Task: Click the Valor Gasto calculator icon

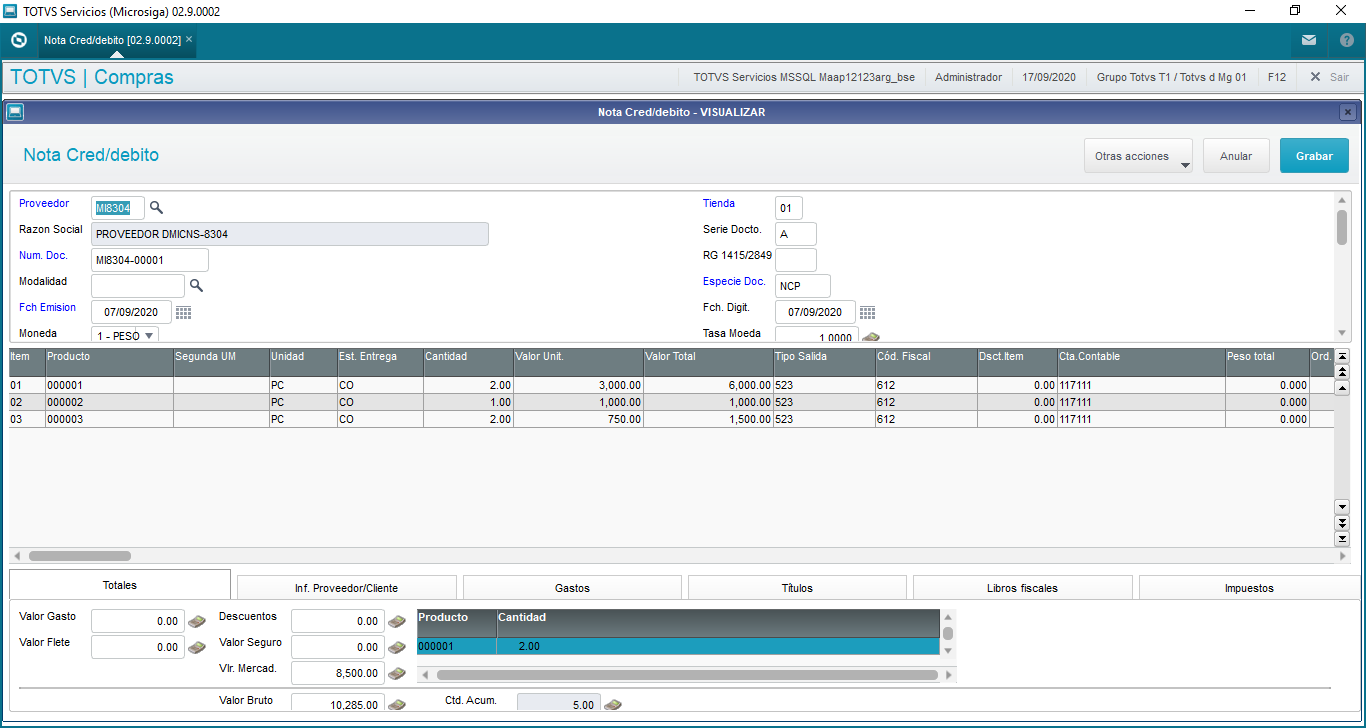Action: [x=197, y=621]
